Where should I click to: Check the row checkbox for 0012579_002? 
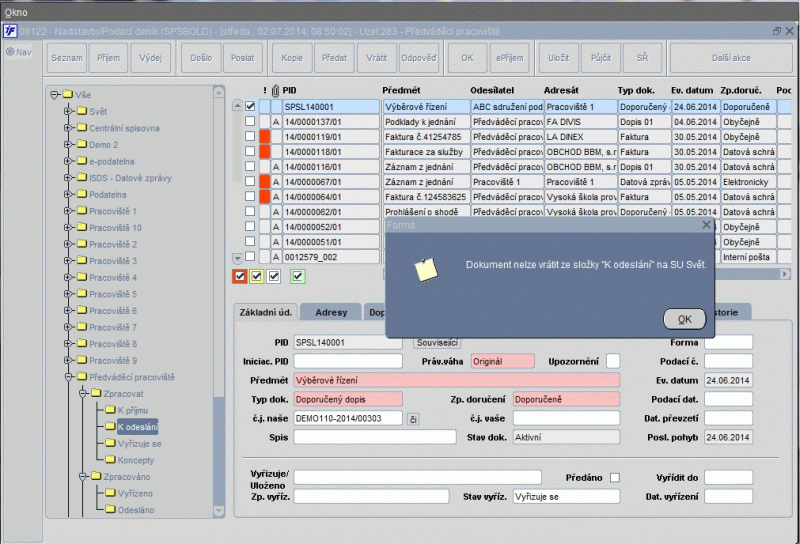(250, 256)
